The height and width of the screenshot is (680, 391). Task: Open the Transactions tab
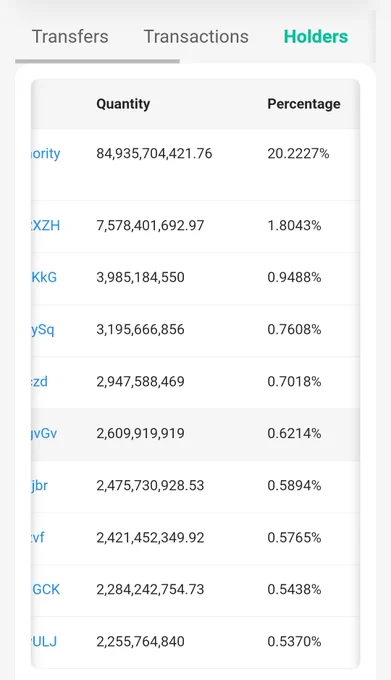(196, 36)
